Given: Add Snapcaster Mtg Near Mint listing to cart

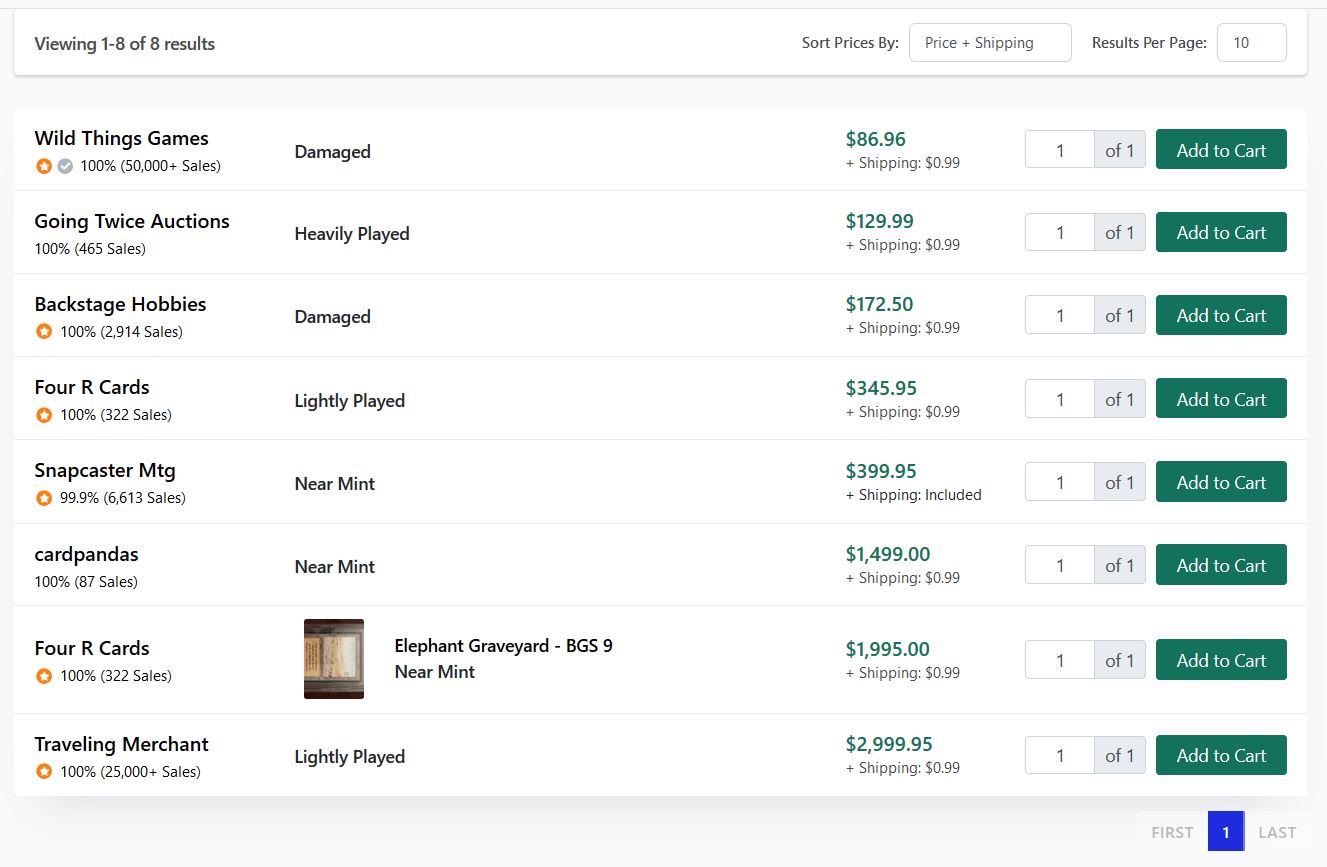Looking at the screenshot, I should tap(1220, 482).
